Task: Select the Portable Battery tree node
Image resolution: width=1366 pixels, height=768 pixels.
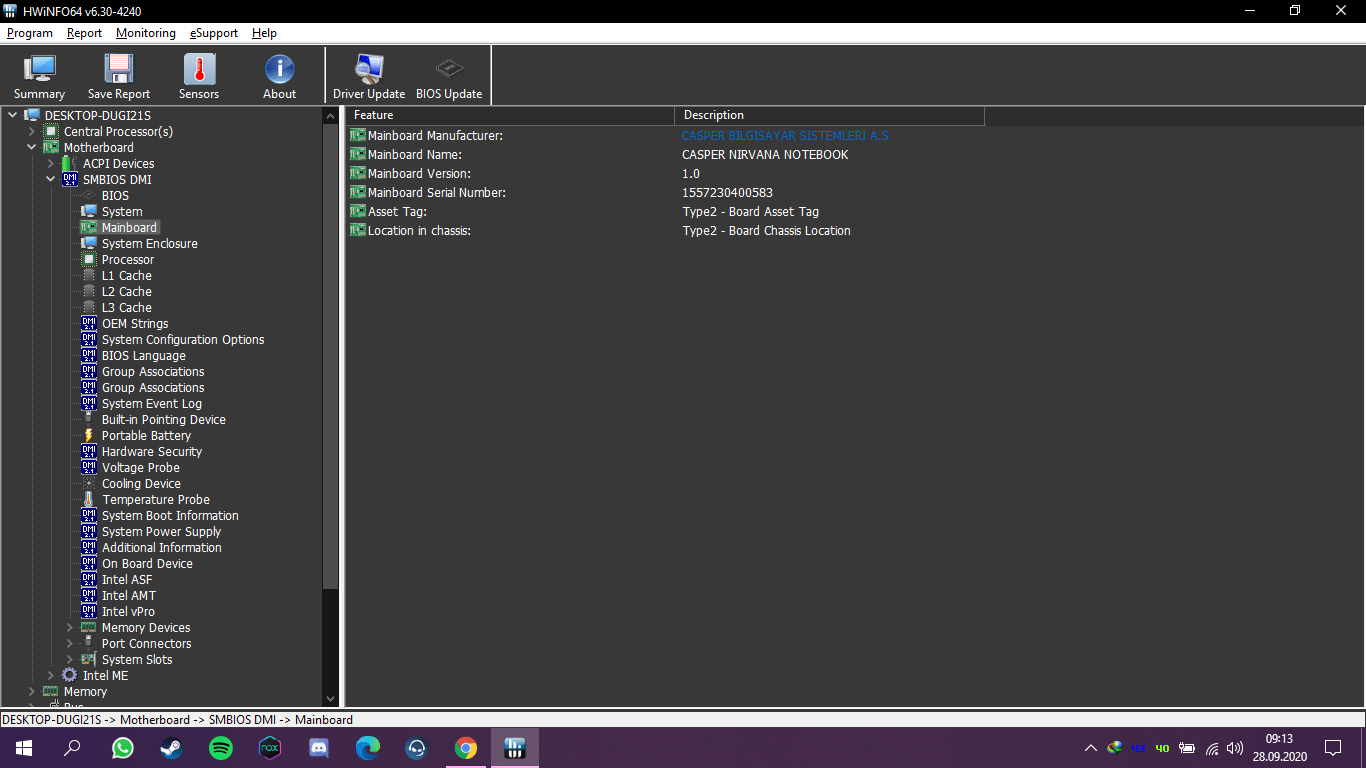Action: coord(146,436)
